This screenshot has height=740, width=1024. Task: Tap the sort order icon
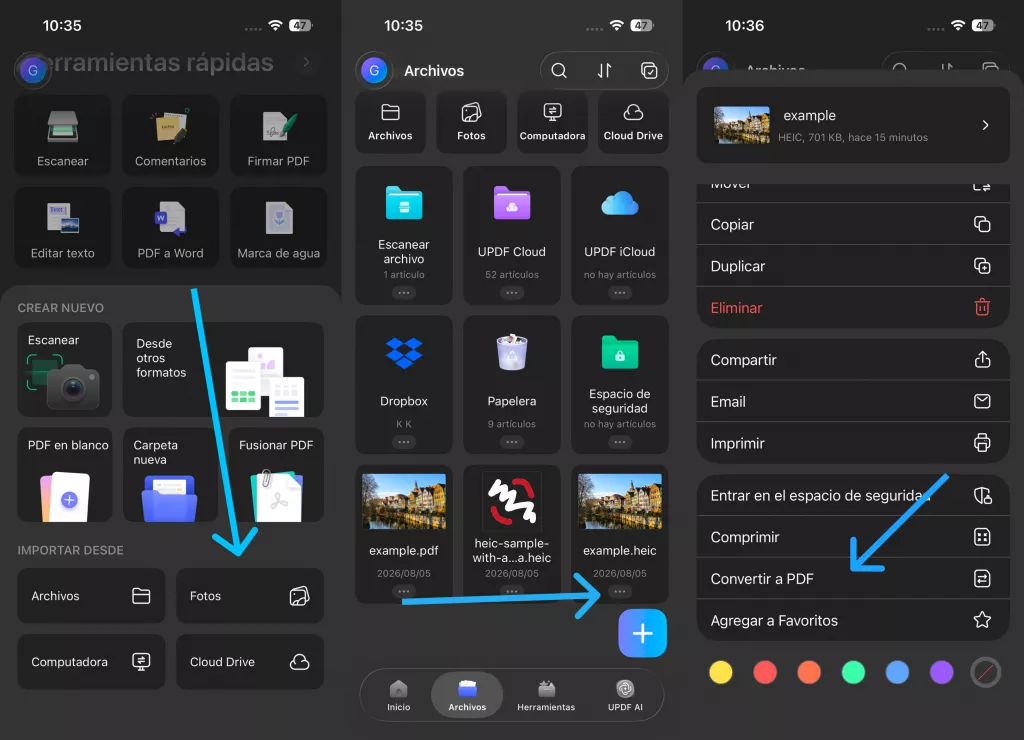point(605,71)
